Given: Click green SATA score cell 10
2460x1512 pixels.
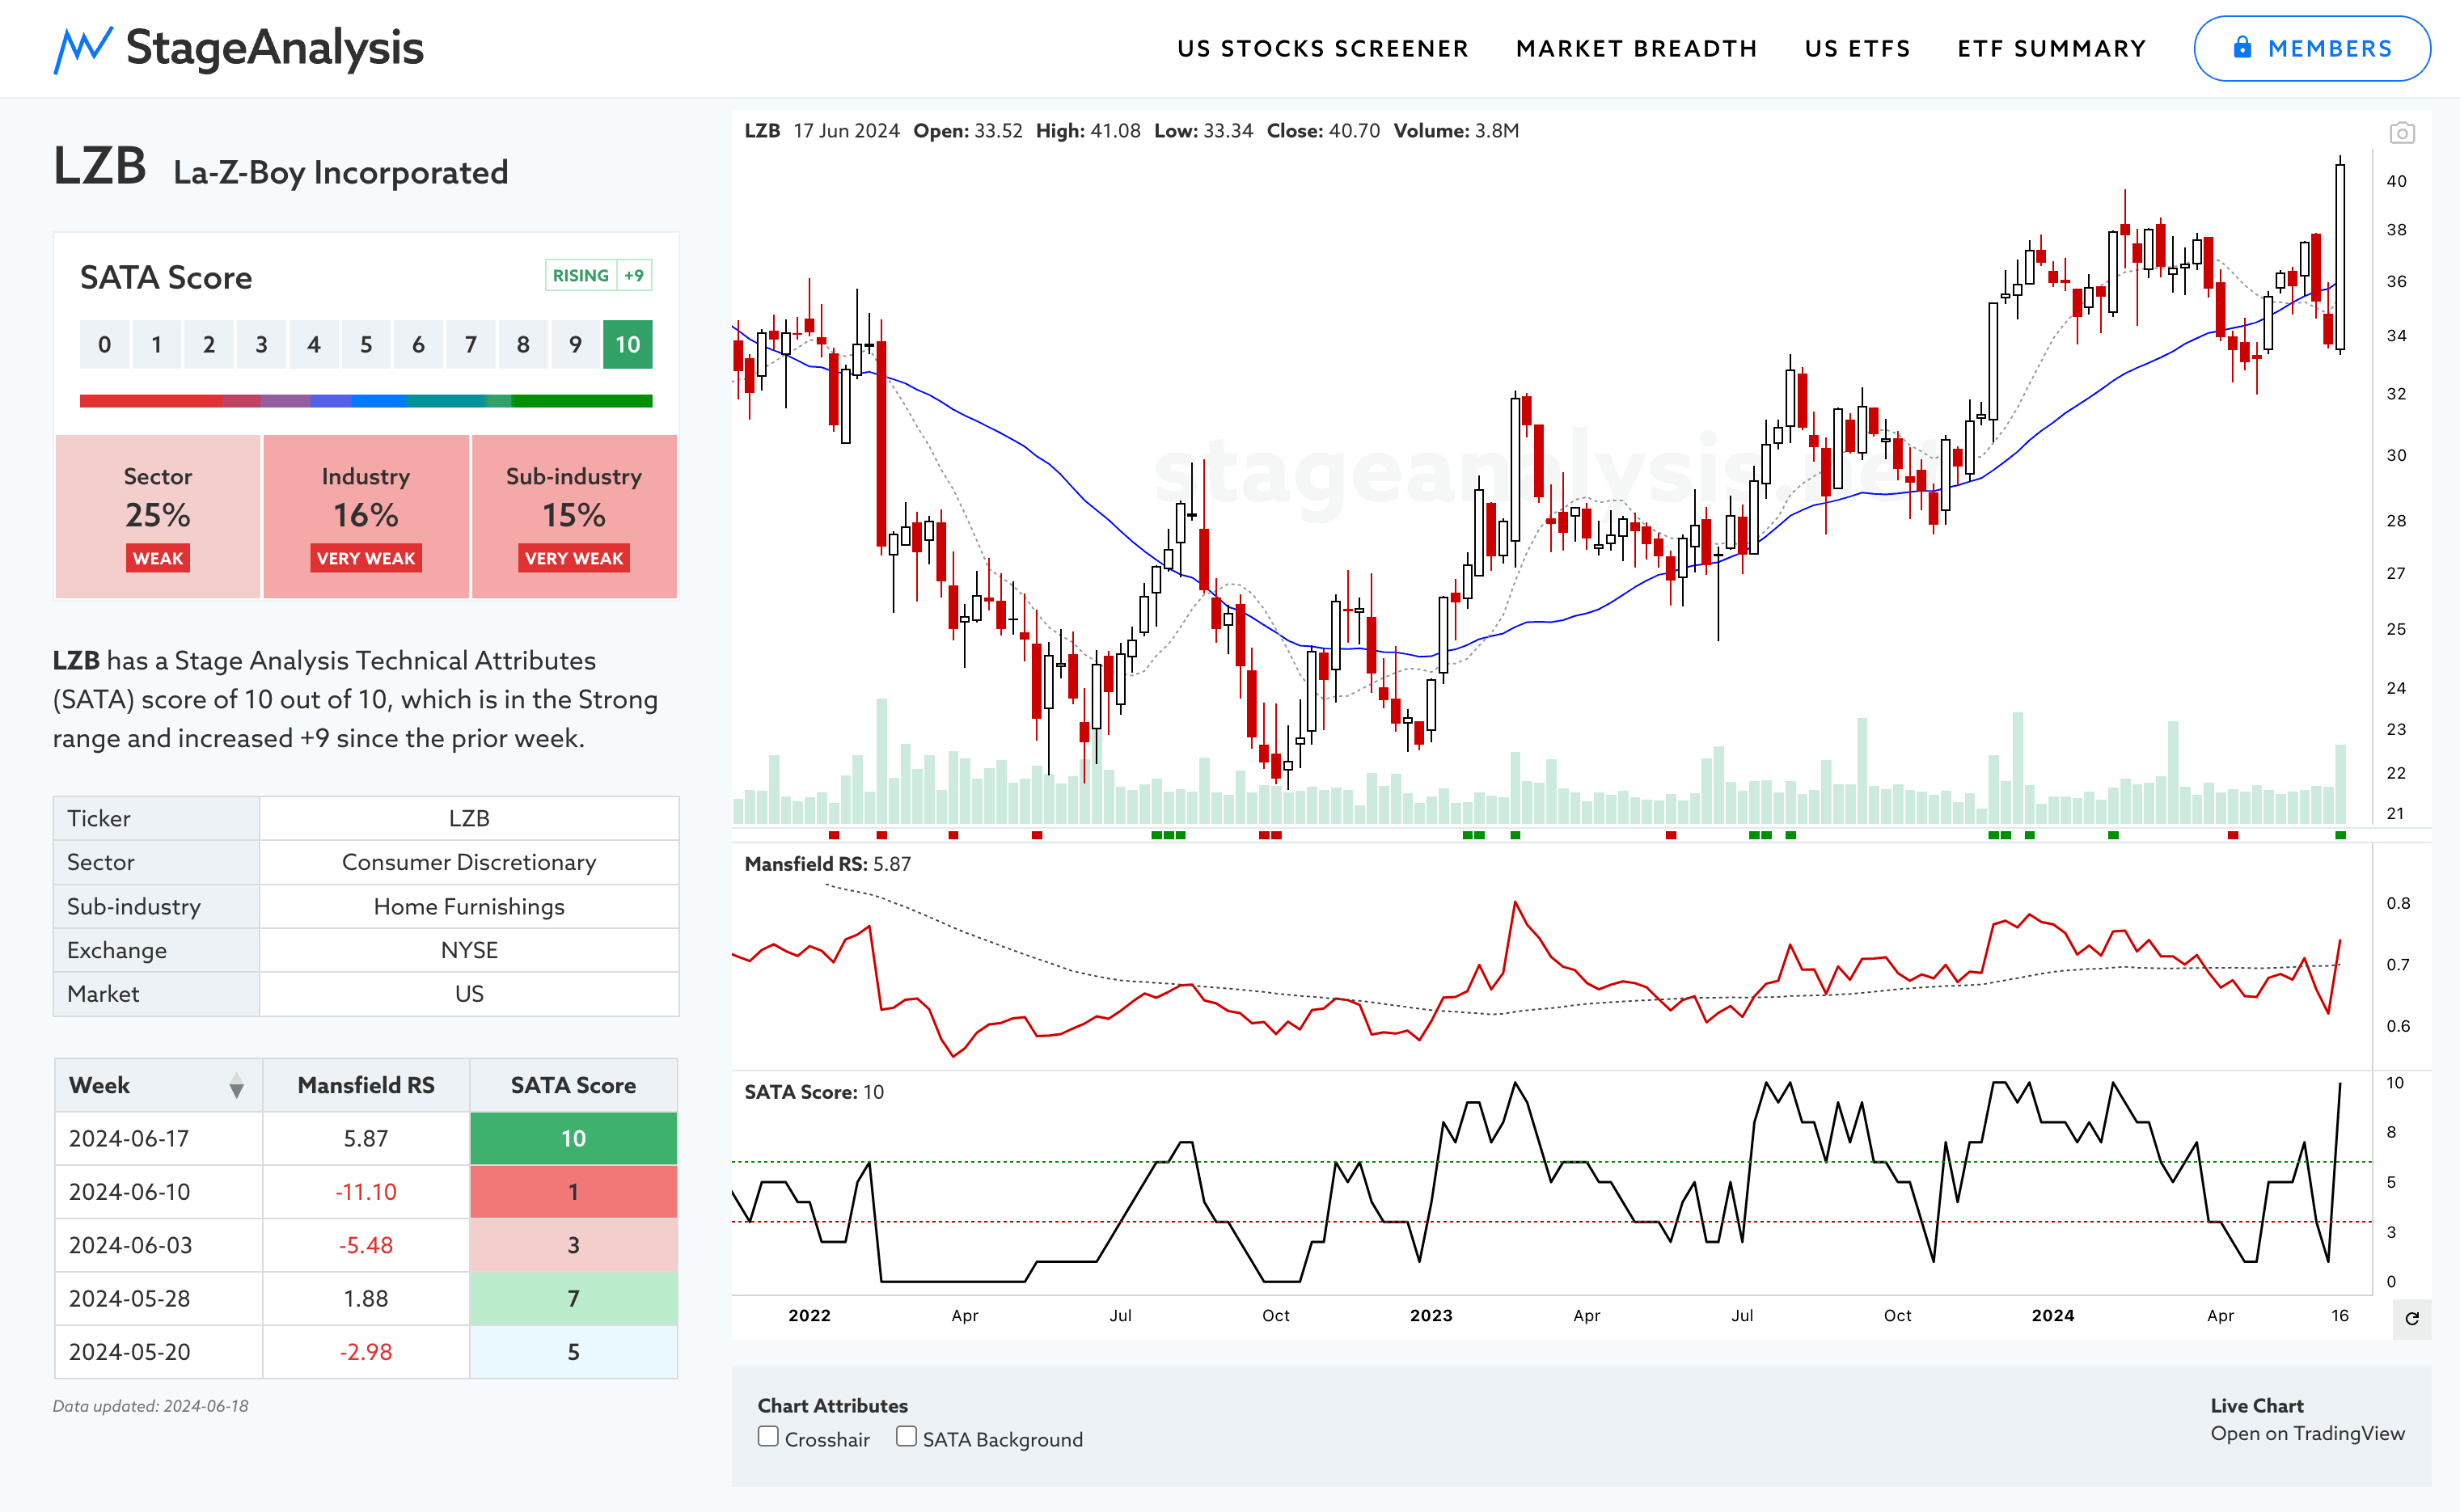Looking at the screenshot, I should (573, 1139).
